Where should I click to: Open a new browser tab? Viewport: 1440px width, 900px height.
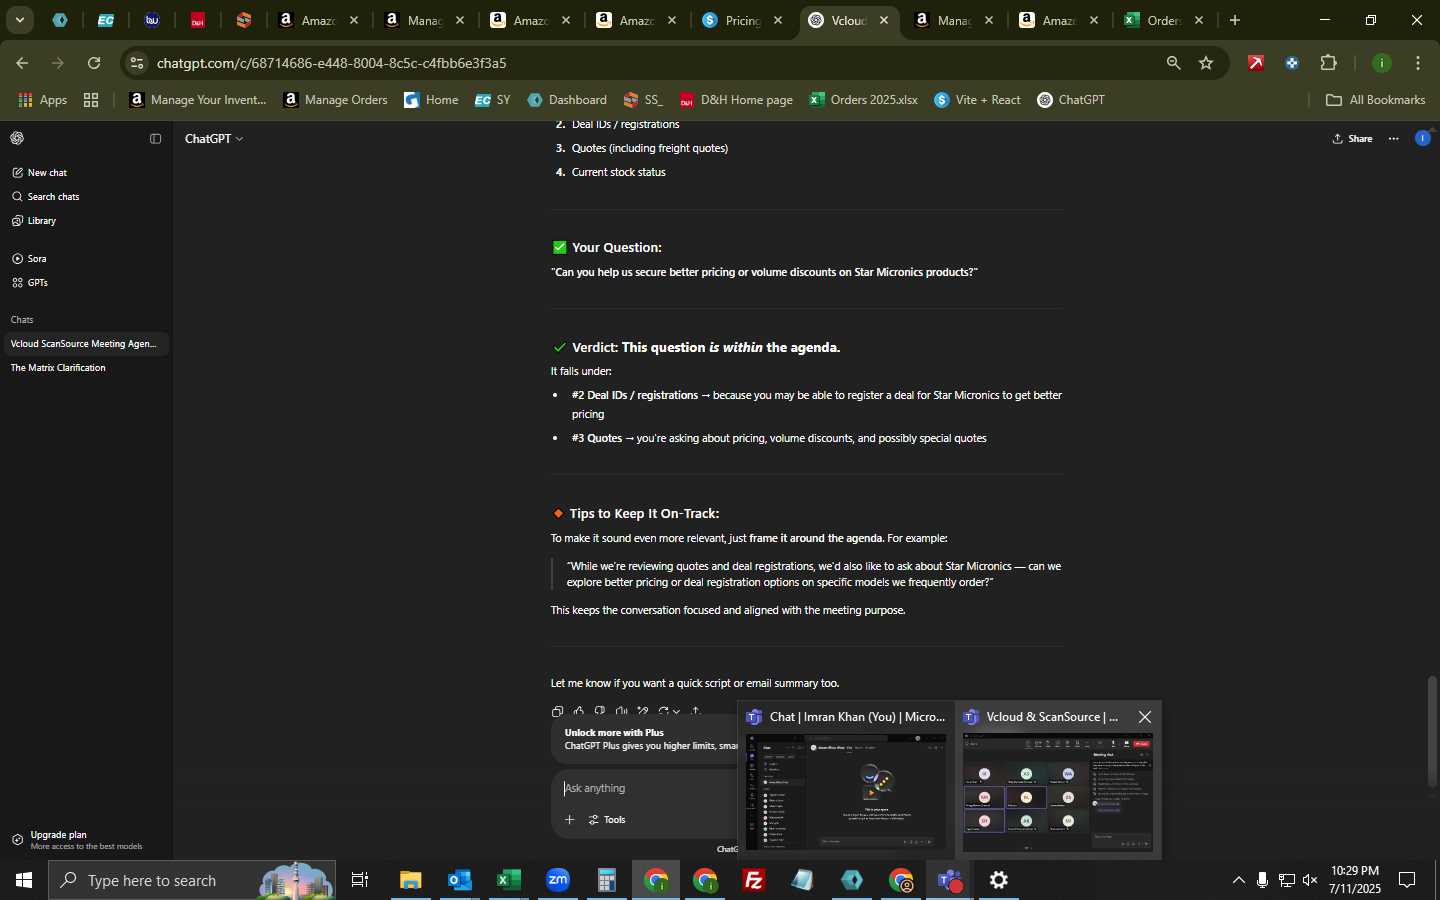pyautogui.click(x=1235, y=20)
